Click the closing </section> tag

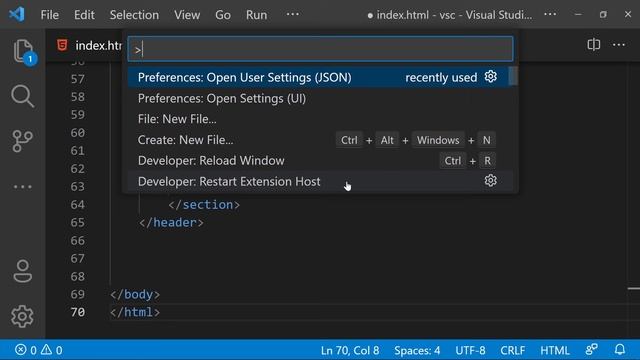[204, 204]
